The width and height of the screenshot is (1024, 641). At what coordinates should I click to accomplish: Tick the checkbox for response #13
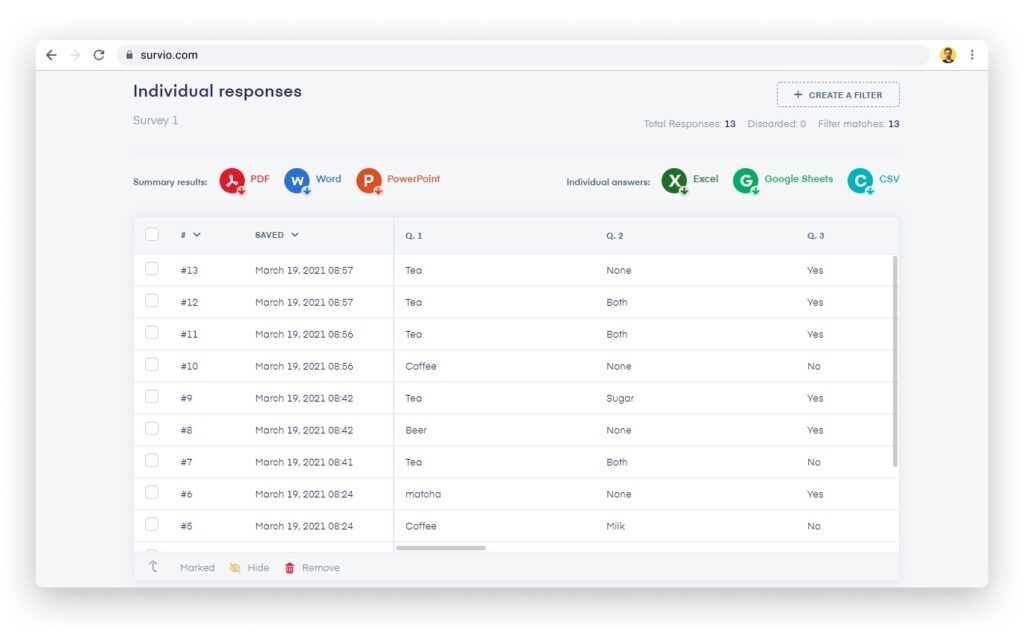(152, 269)
